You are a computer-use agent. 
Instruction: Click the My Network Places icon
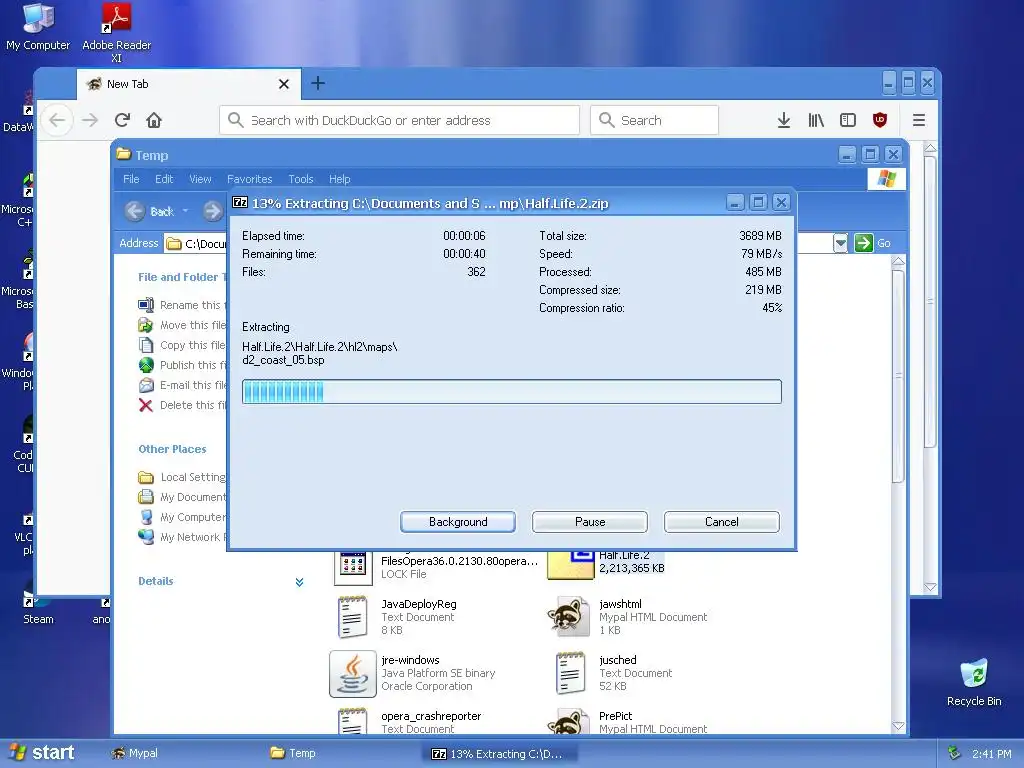coord(146,537)
